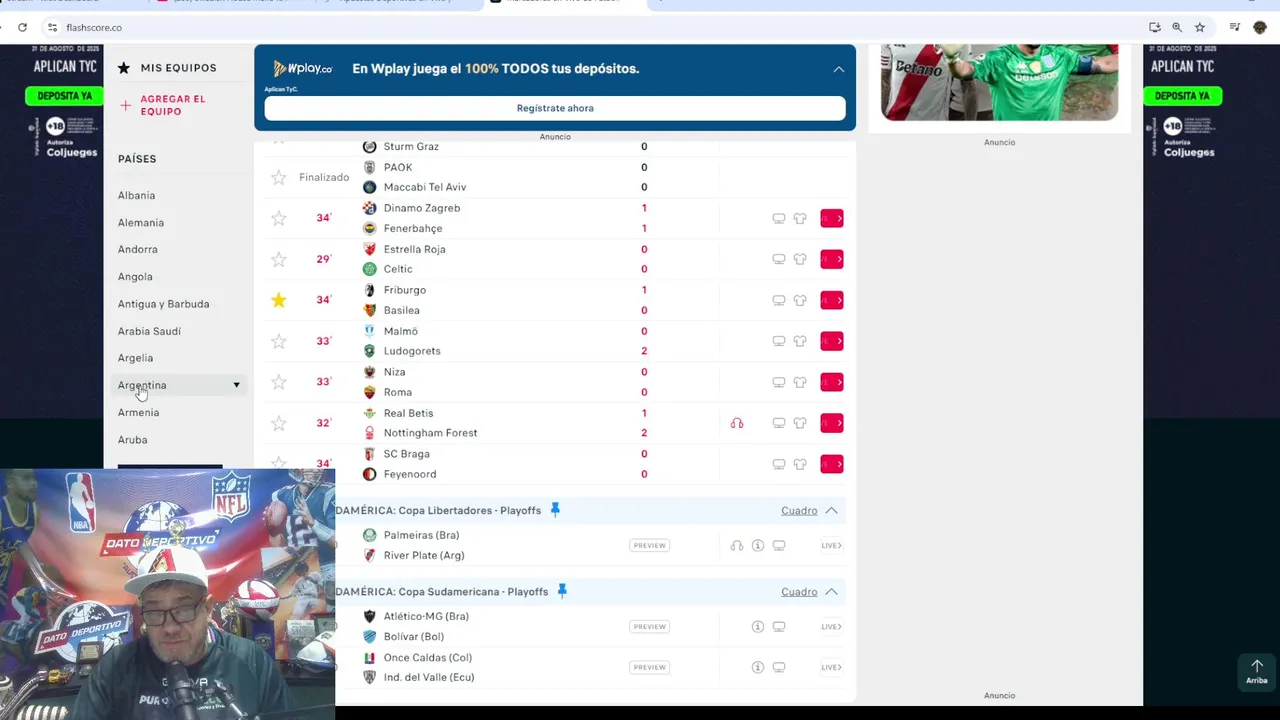Open TV icon for Niza vs Roma
This screenshot has height=720, width=1280.
pos(779,382)
